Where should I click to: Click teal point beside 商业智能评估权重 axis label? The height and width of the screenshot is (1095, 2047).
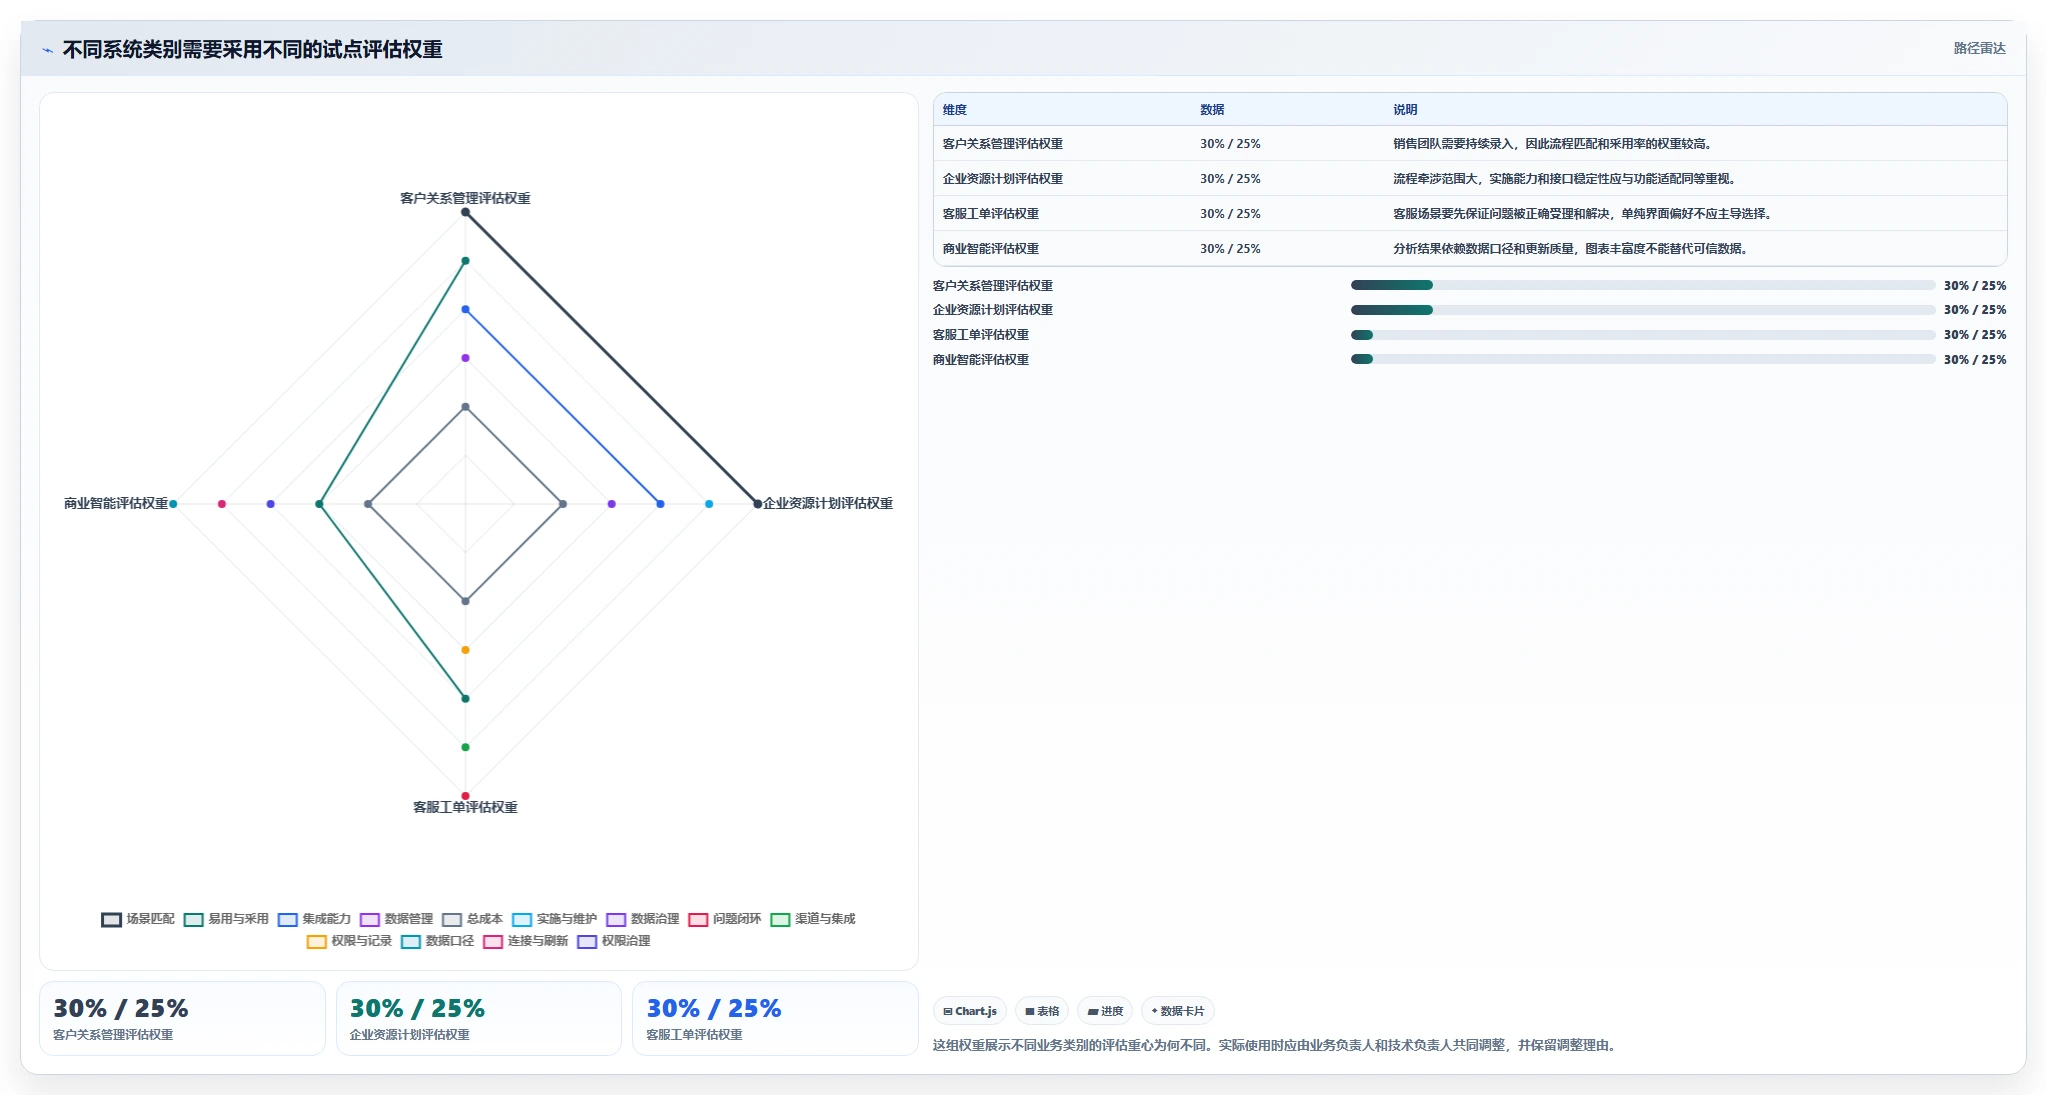pos(173,504)
